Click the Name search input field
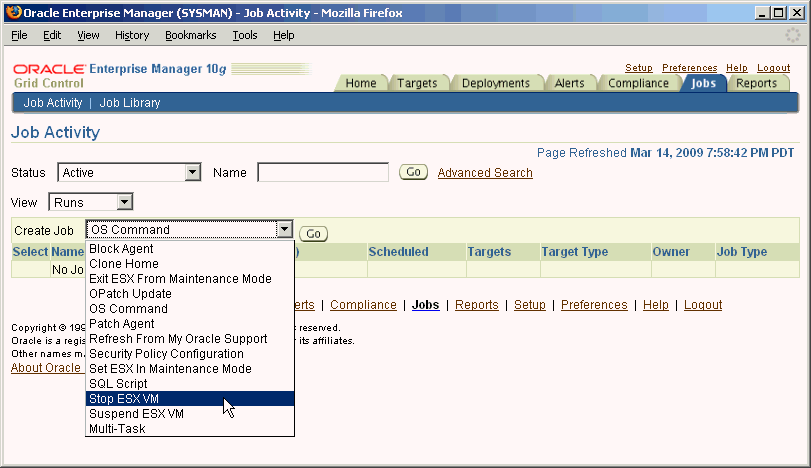This screenshot has height=468, width=811. tap(323, 172)
